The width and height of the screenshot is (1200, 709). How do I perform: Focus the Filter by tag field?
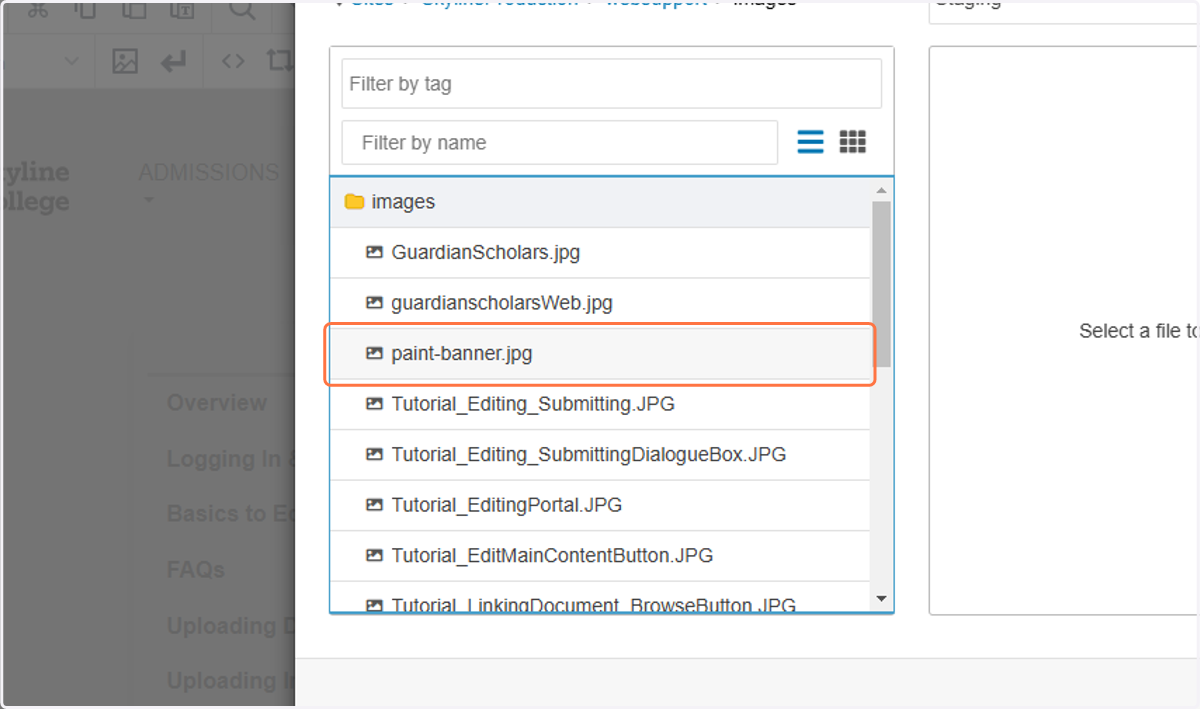611,84
